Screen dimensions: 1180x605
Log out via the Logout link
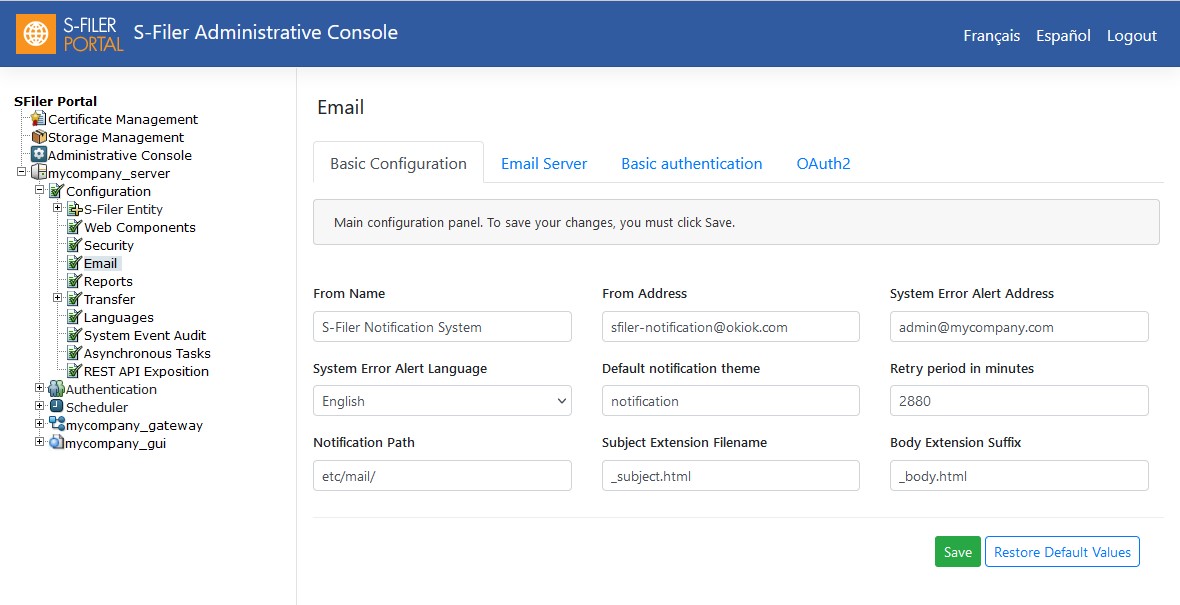(x=1132, y=35)
